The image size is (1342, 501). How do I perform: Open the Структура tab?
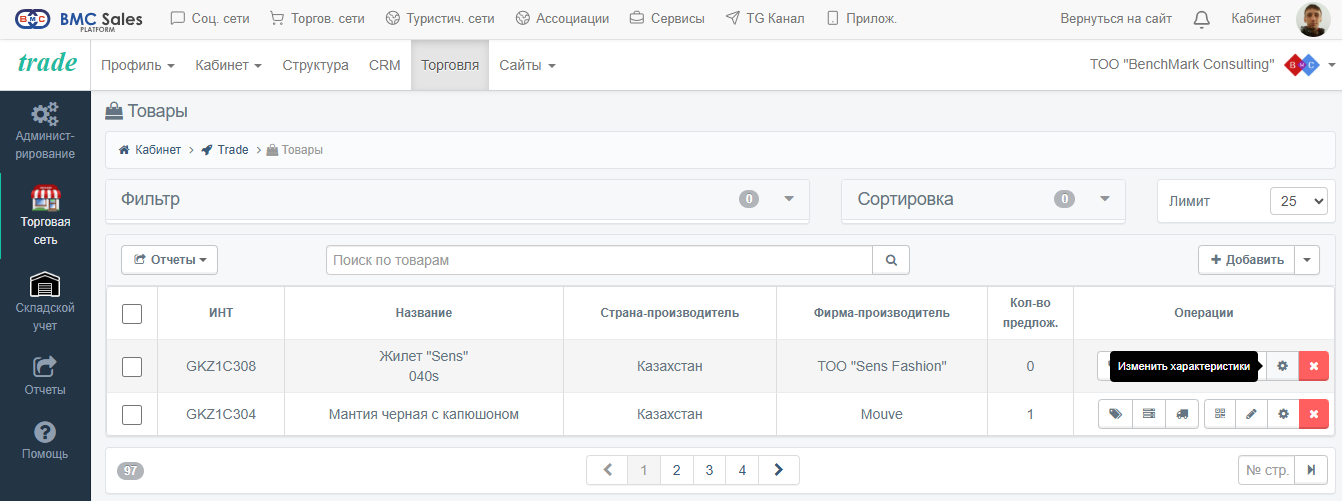pos(315,65)
